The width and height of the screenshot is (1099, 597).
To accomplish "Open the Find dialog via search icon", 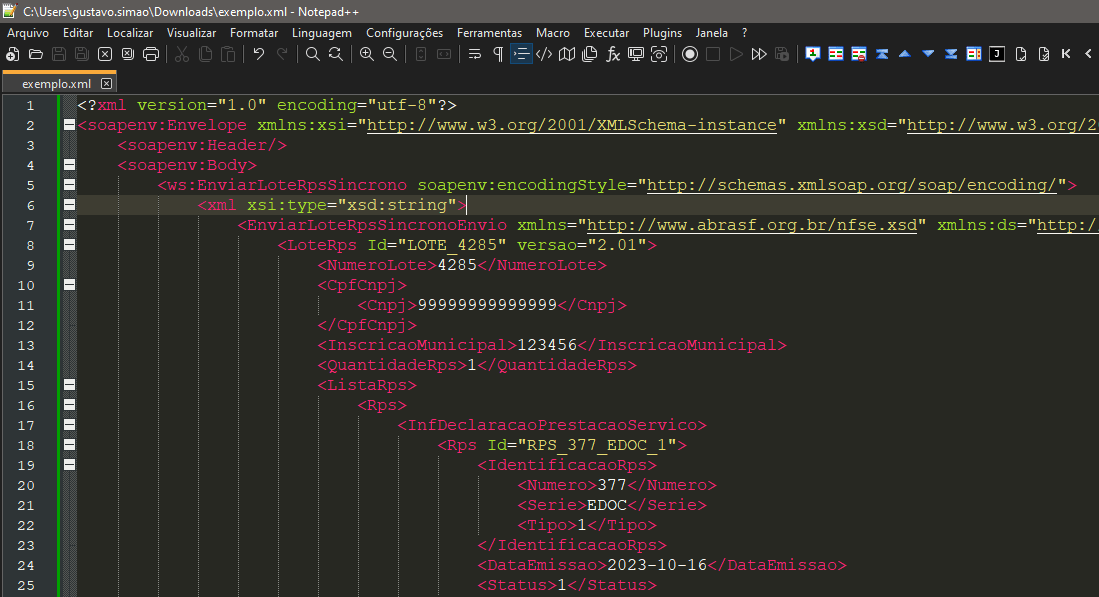I will click(x=313, y=55).
